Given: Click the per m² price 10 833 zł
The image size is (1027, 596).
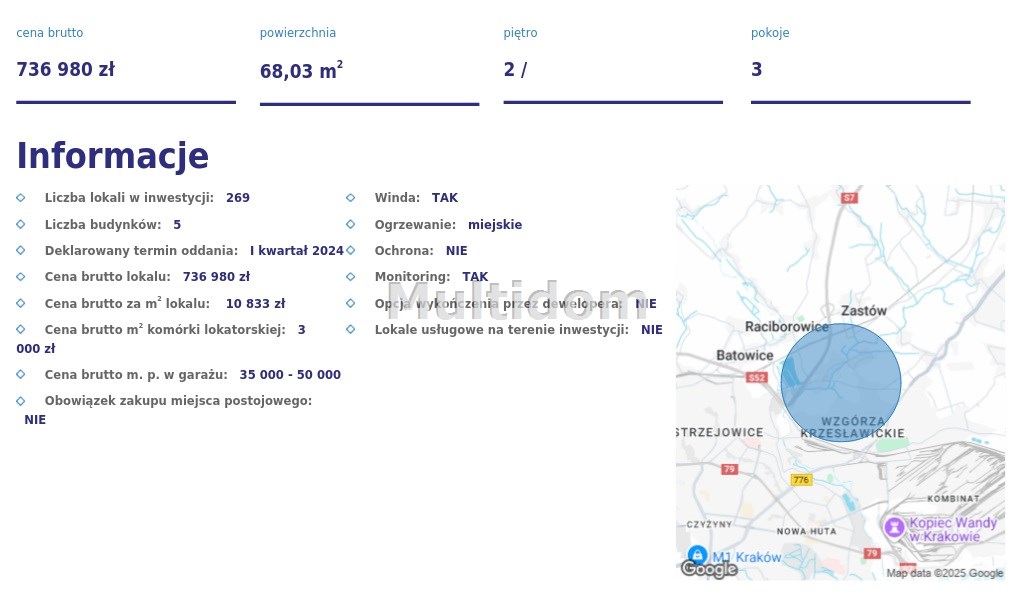Looking at the screenshot, I should [255, 304].
